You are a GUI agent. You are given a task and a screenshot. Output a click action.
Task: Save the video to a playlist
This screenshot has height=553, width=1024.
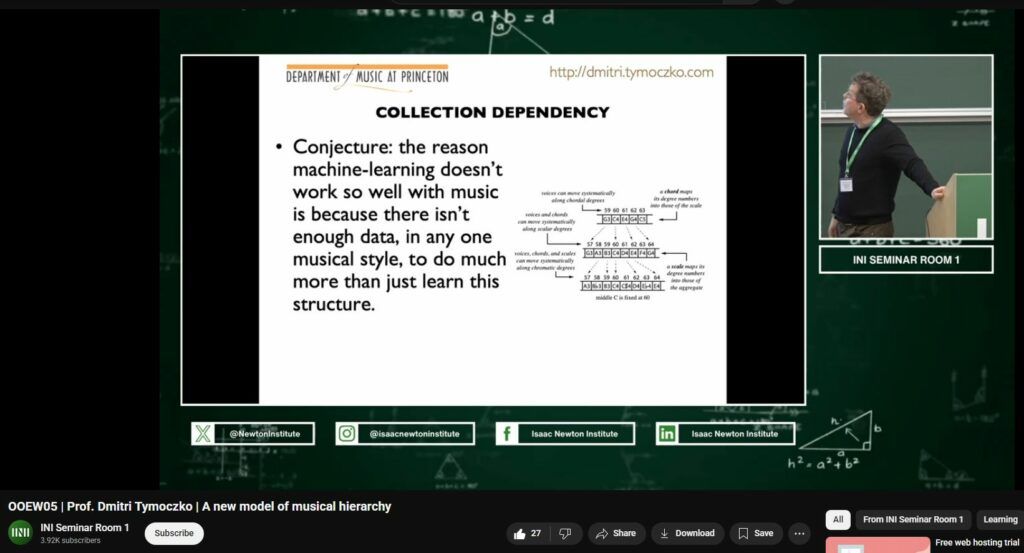click(756, 533)
